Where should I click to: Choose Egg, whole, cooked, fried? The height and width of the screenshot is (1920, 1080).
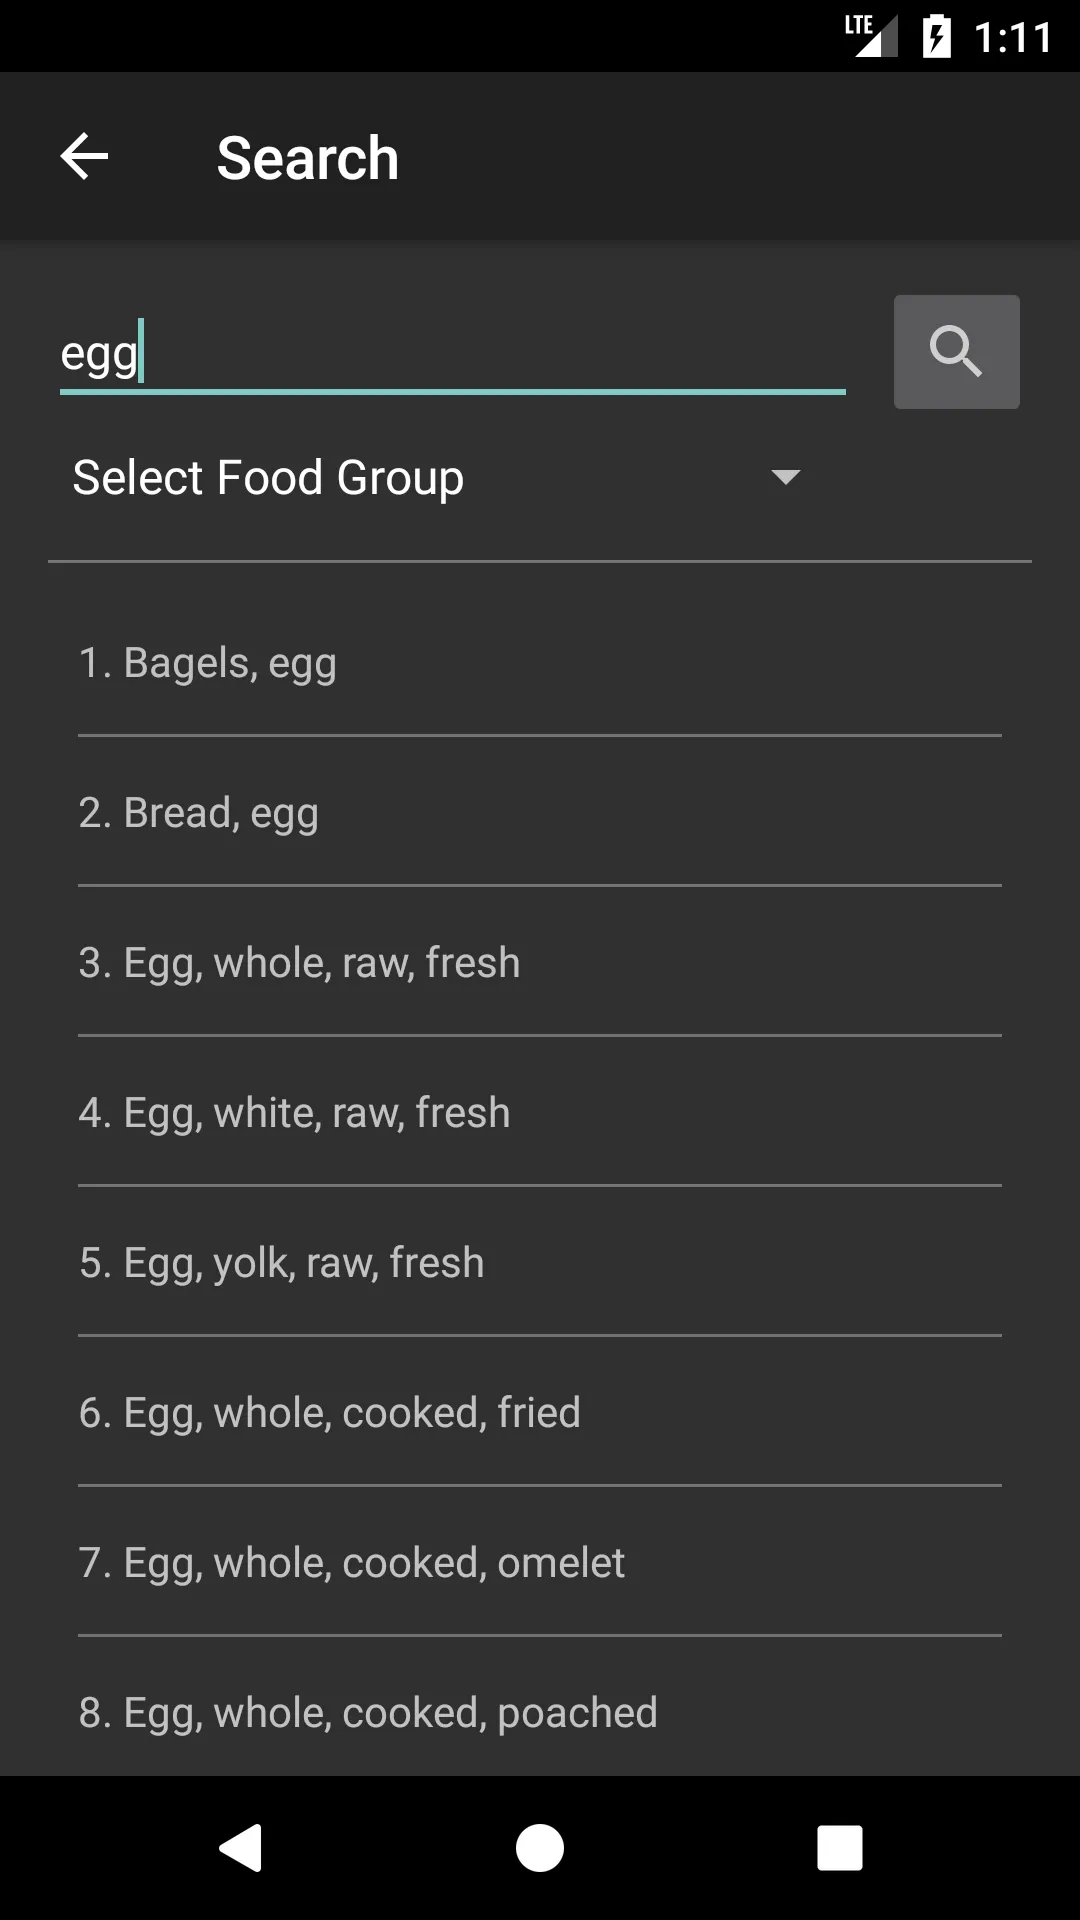540,1412
